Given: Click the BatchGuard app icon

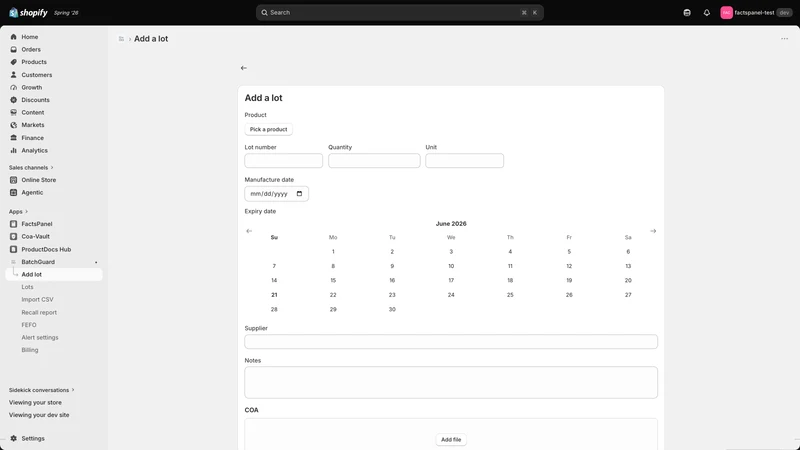Looking at the screenshot, I should click(x=14, y=262).
